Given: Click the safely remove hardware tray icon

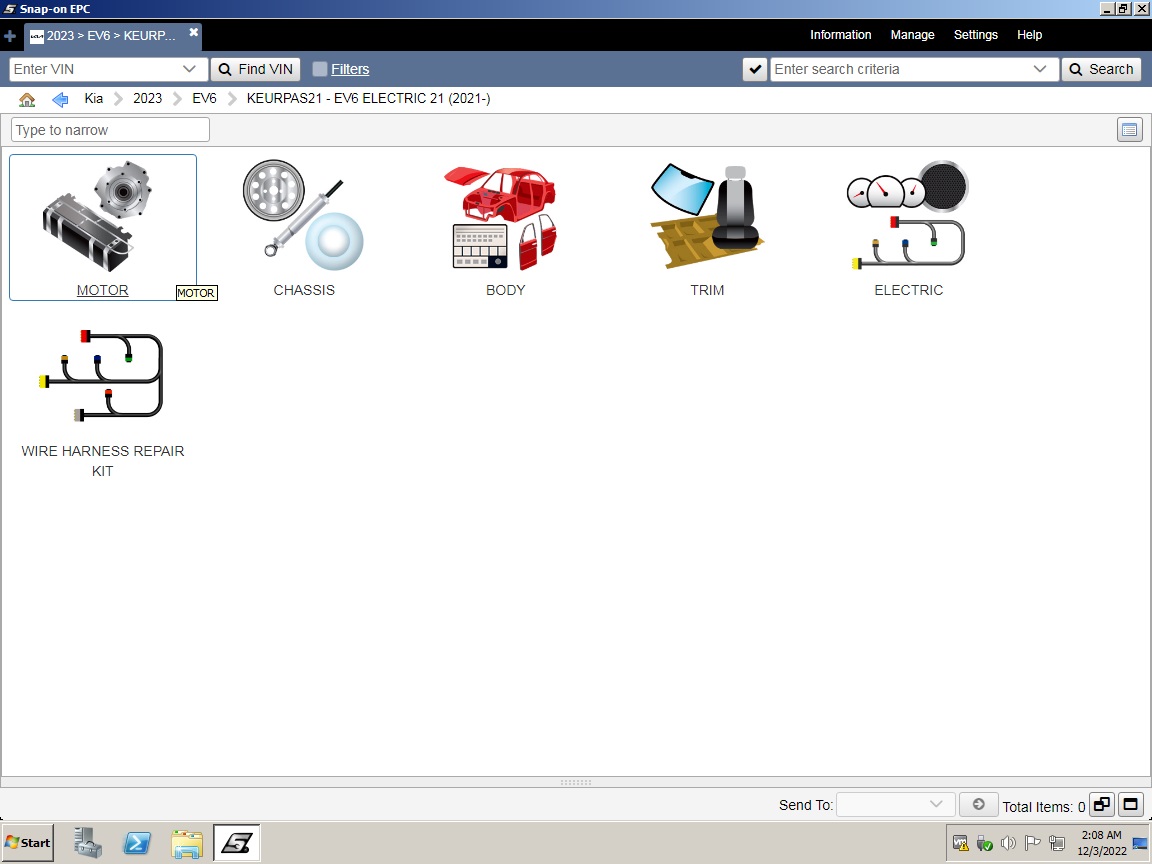Looking at the screenshot, I should (x=984, y=843).
